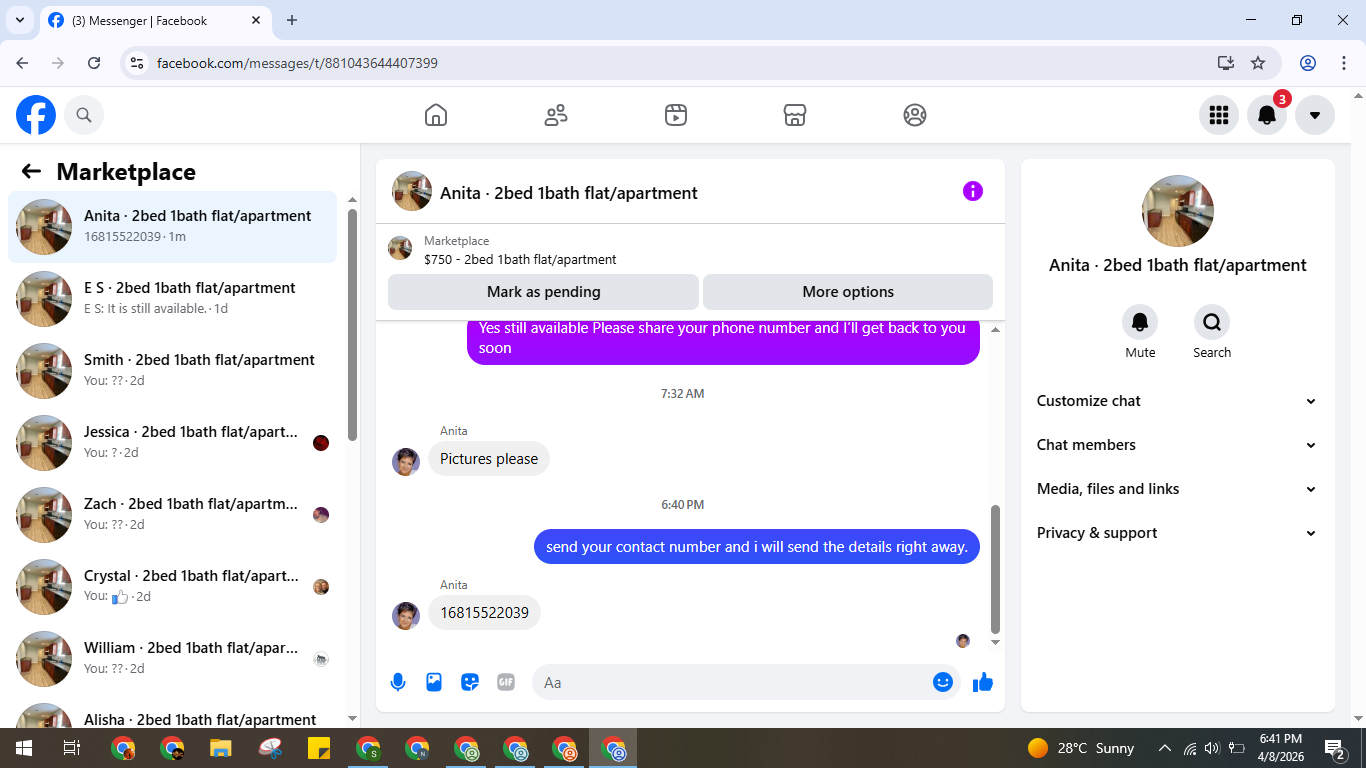Click the conversation list scrollbar thumb

click(352, 324)
